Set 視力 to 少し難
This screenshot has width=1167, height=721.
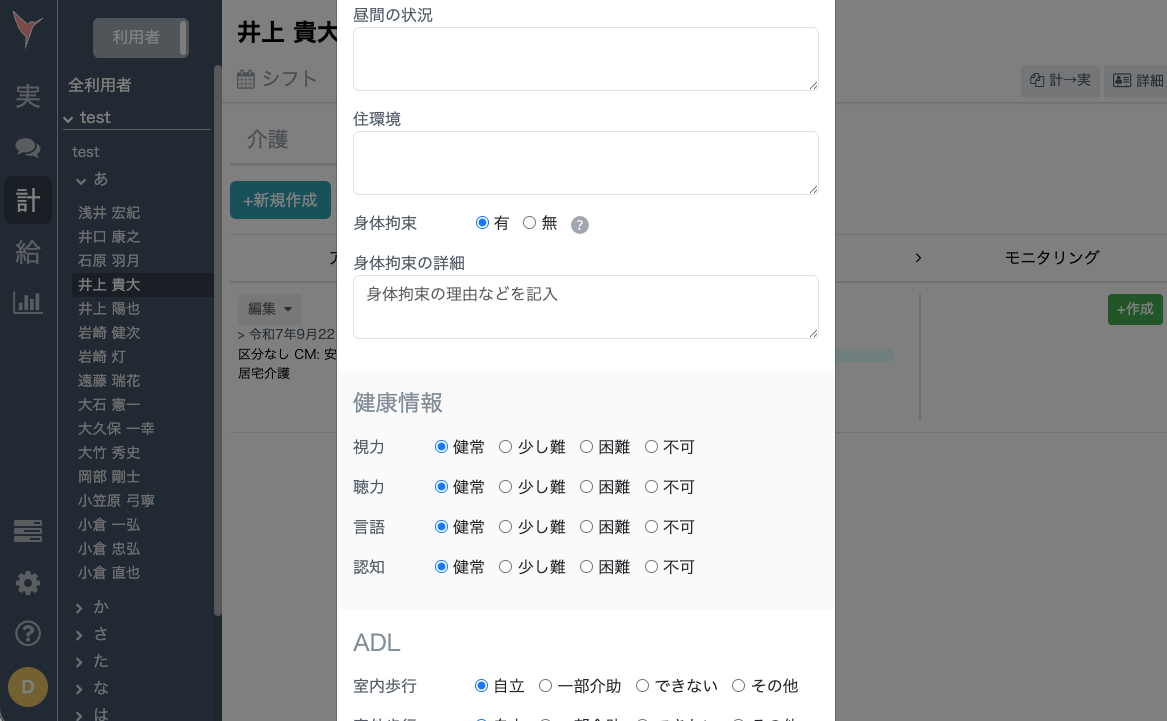pos(505,446)
